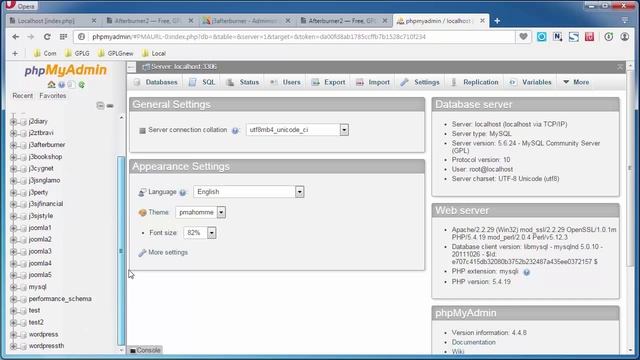Expand the wordpress database node
The image size is (640, 360).
click(13, 335)
